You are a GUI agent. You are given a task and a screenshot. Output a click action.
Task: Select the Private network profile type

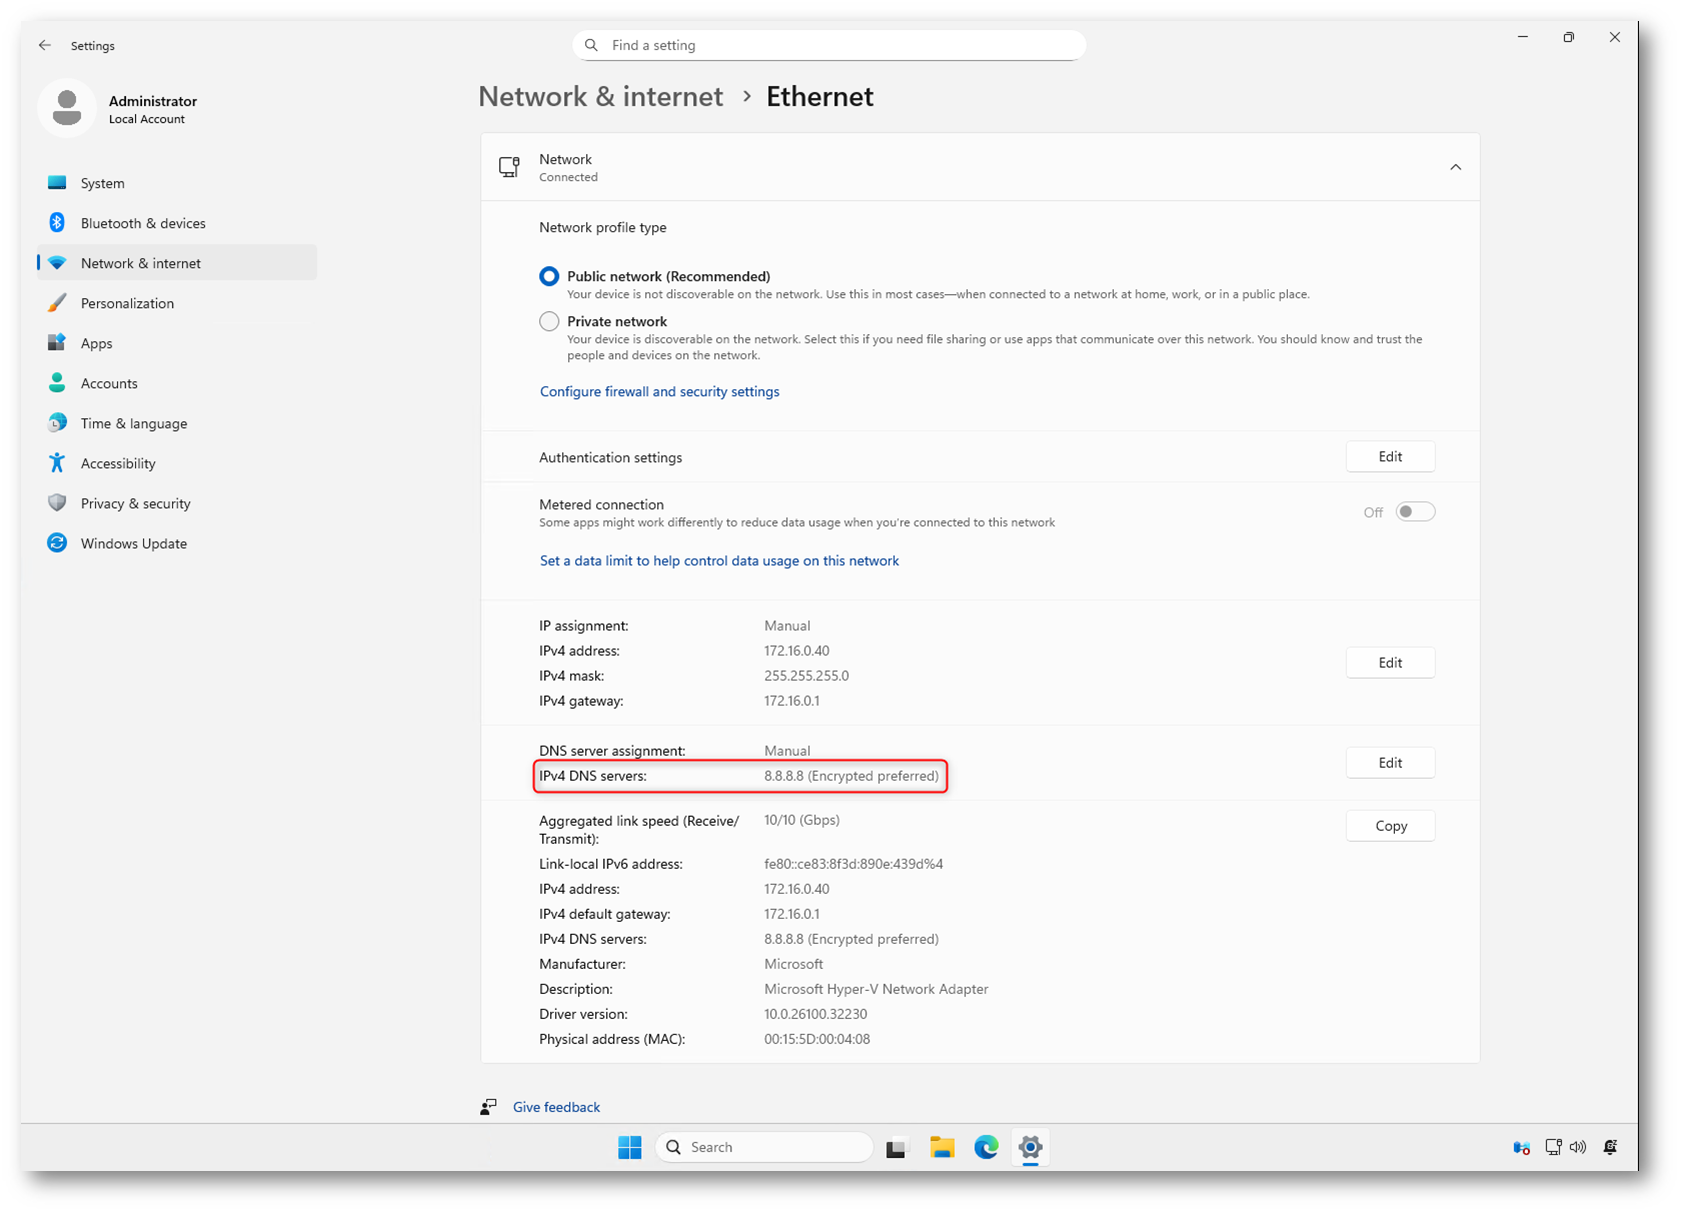click(x=549, y=322)
